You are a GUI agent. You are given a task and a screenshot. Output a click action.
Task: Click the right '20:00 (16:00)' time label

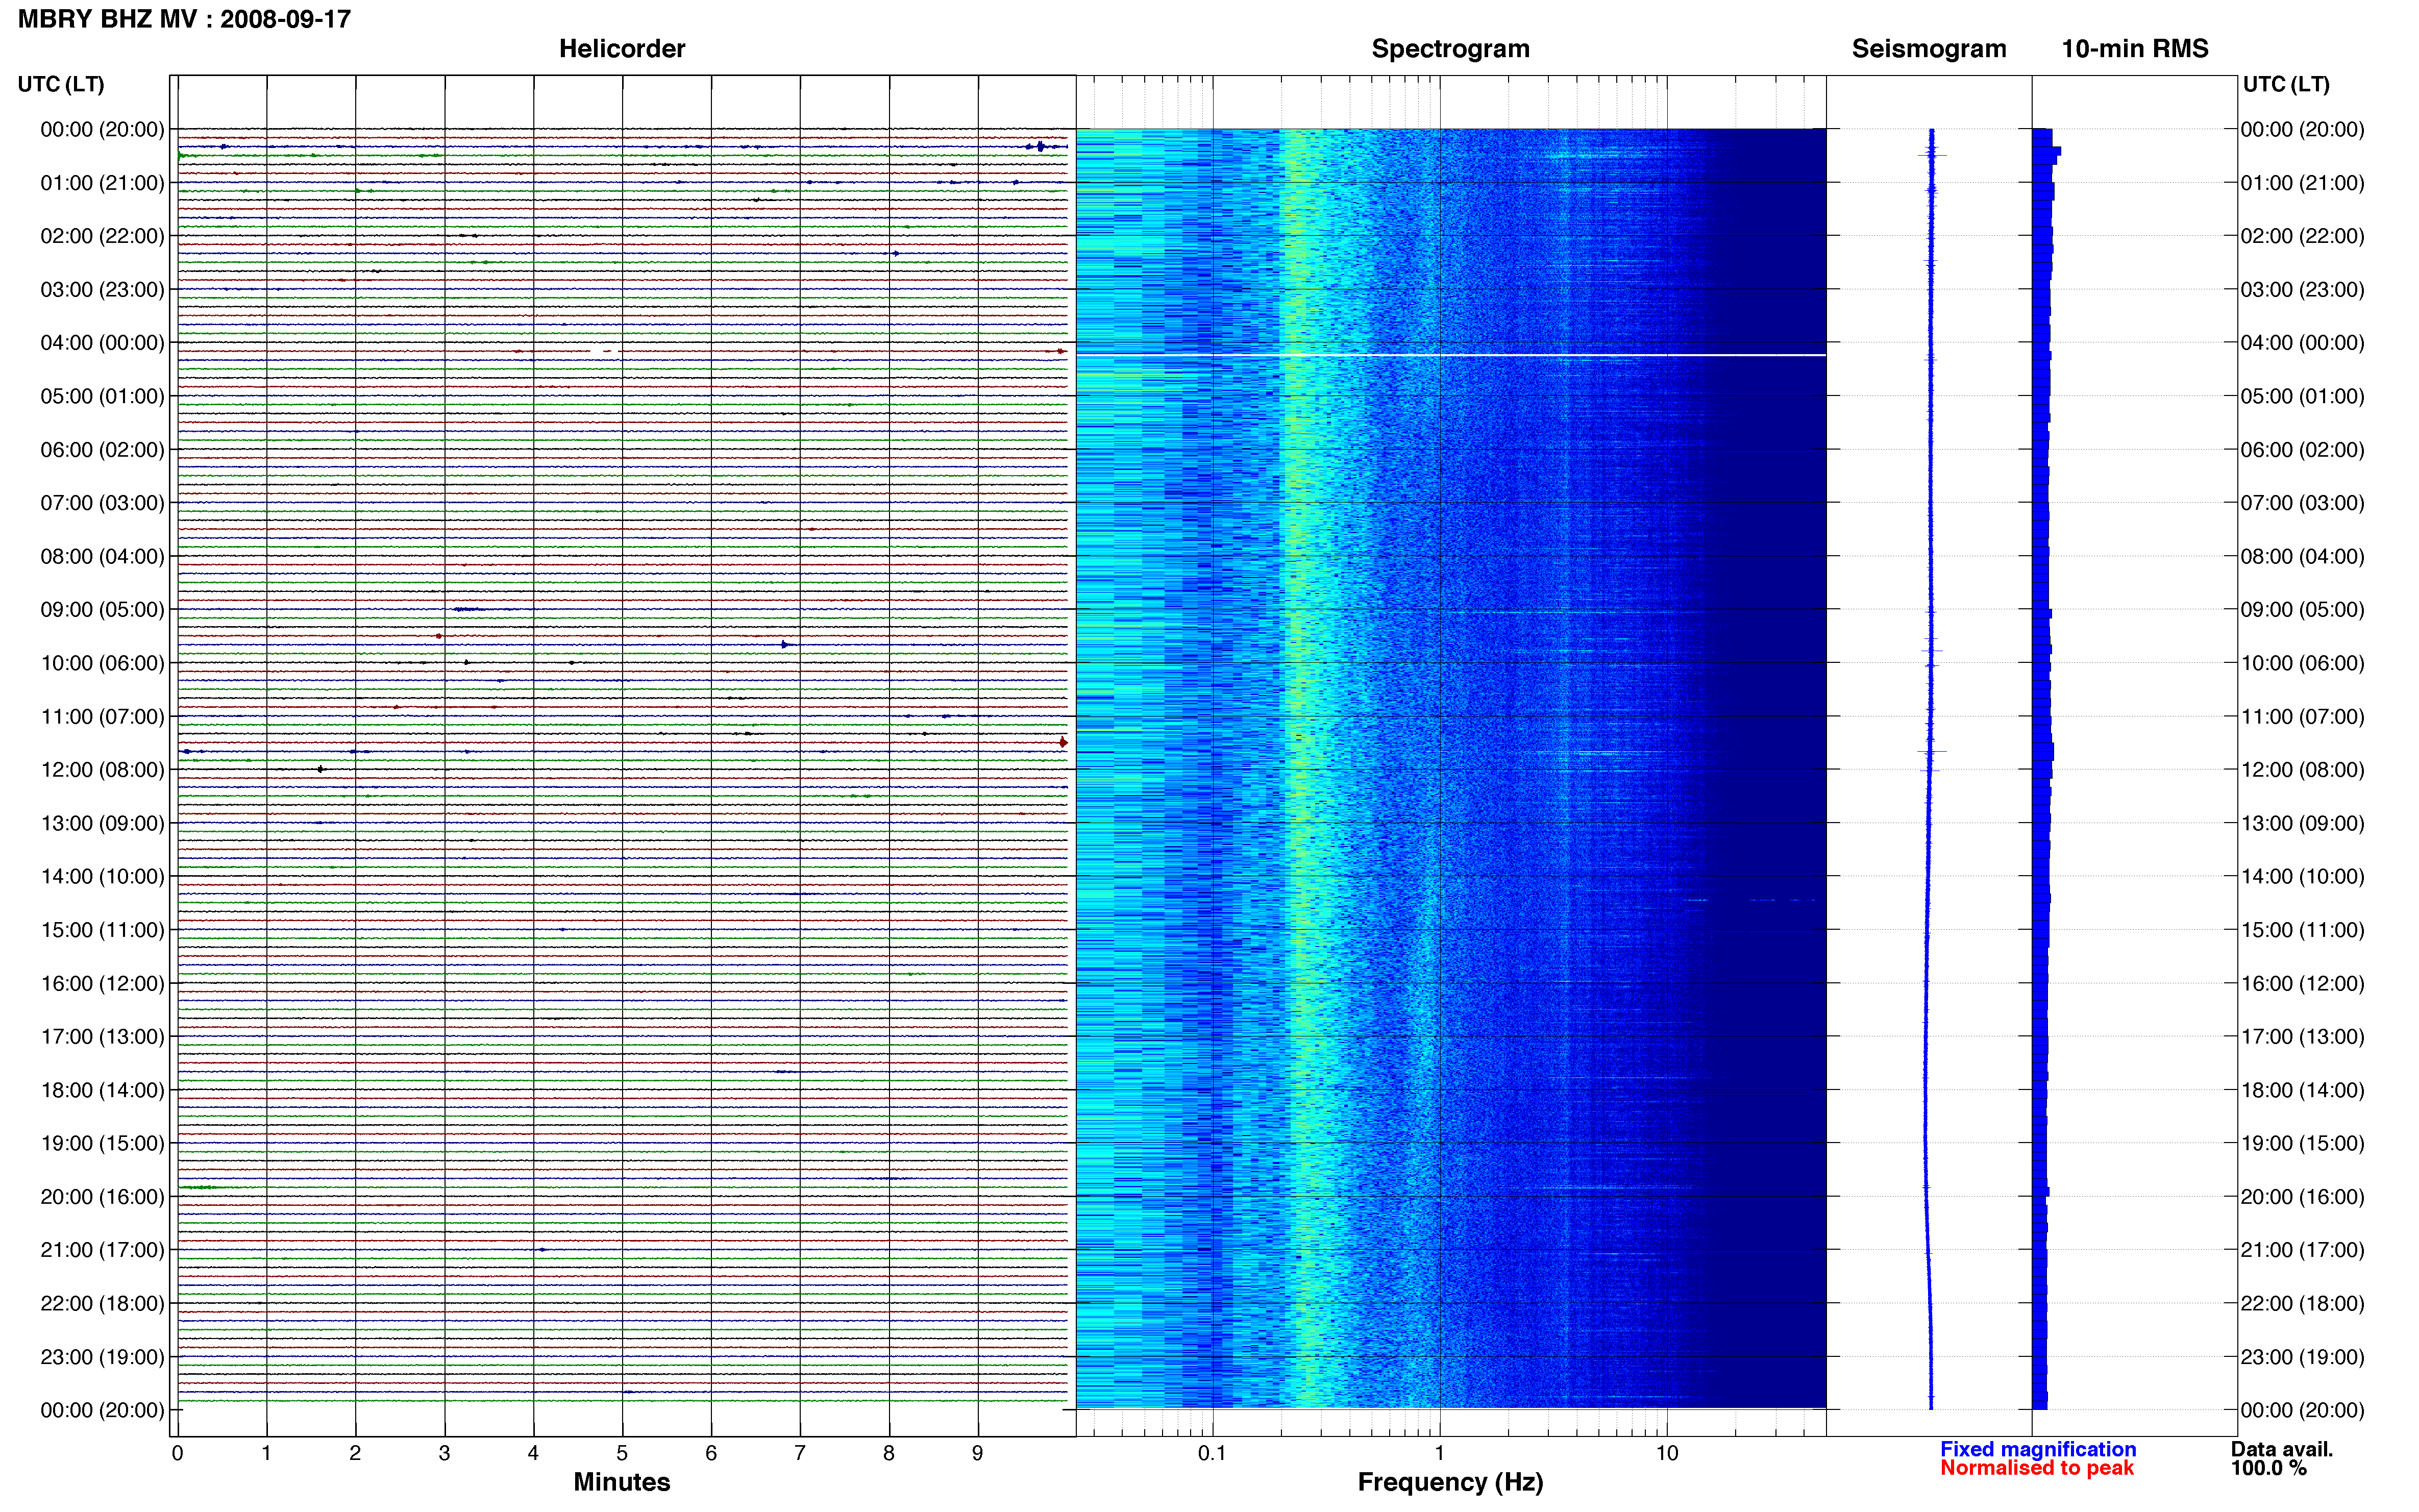pyautogui.click(x=2302, y=1197)
